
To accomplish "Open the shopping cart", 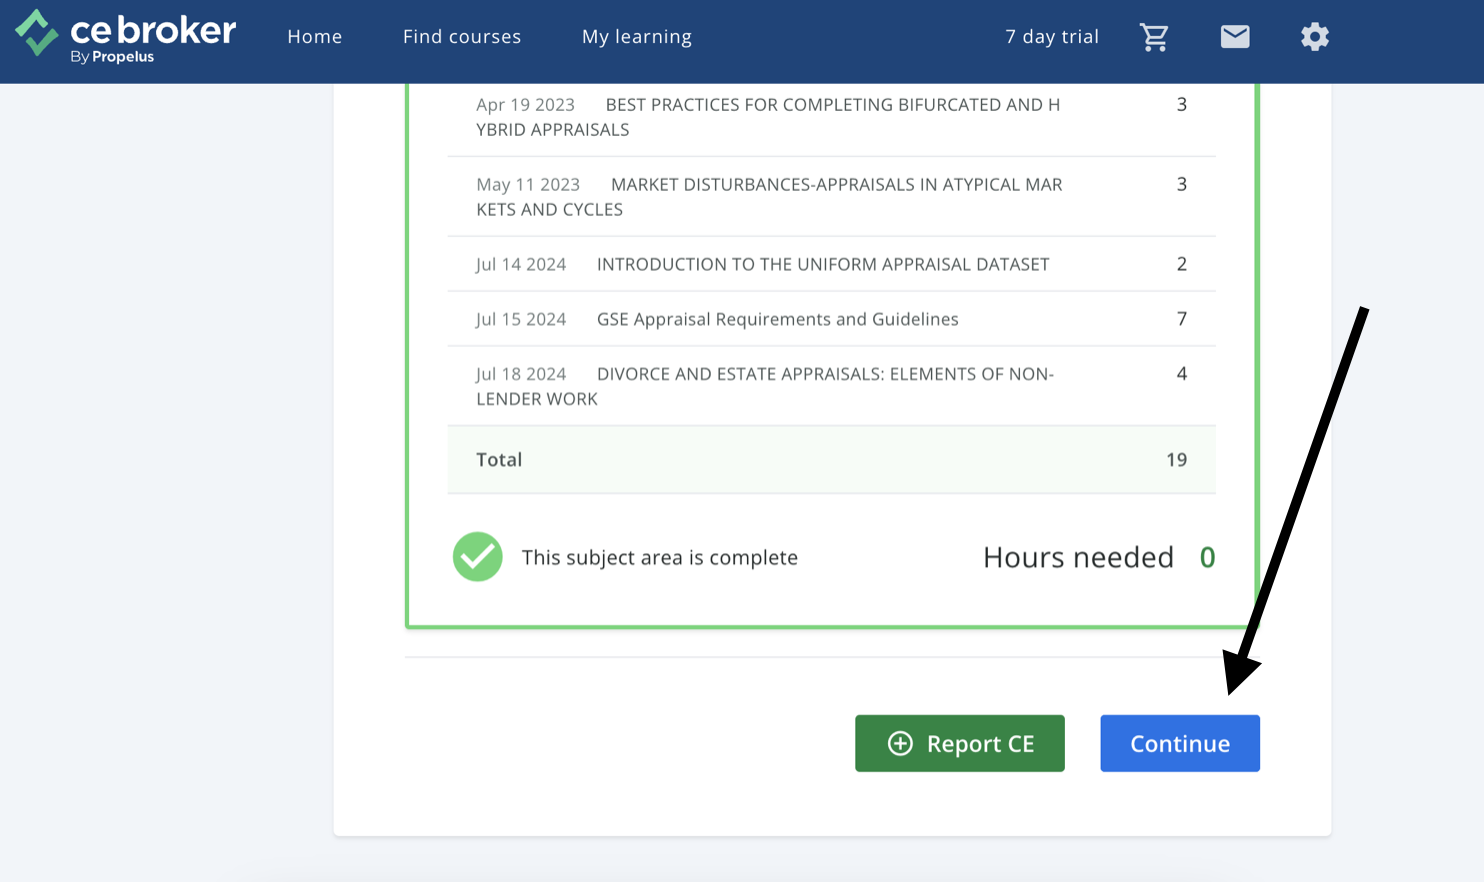I will pyautogui.click(x=1155, y=36).
